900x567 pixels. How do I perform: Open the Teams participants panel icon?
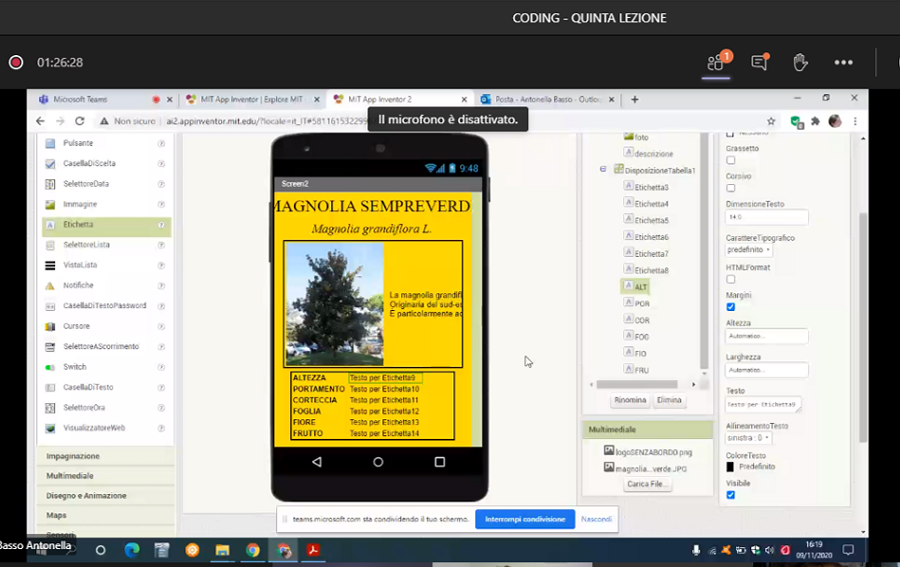[716, 62]
